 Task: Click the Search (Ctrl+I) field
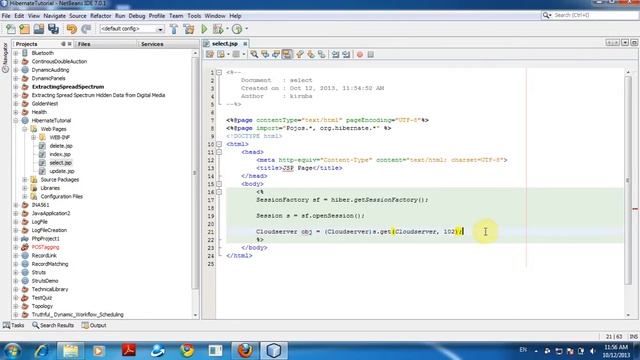590,15
